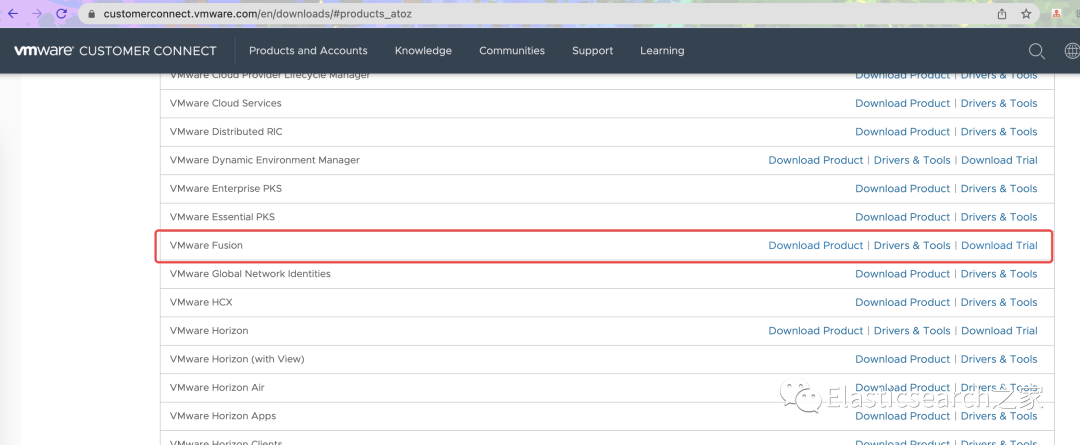Image resolution: width=1080 pixels, height=445 pixels.
Task: Open Drivers & Tools for VMware Essential PKS
Action: tap(999, 217)
